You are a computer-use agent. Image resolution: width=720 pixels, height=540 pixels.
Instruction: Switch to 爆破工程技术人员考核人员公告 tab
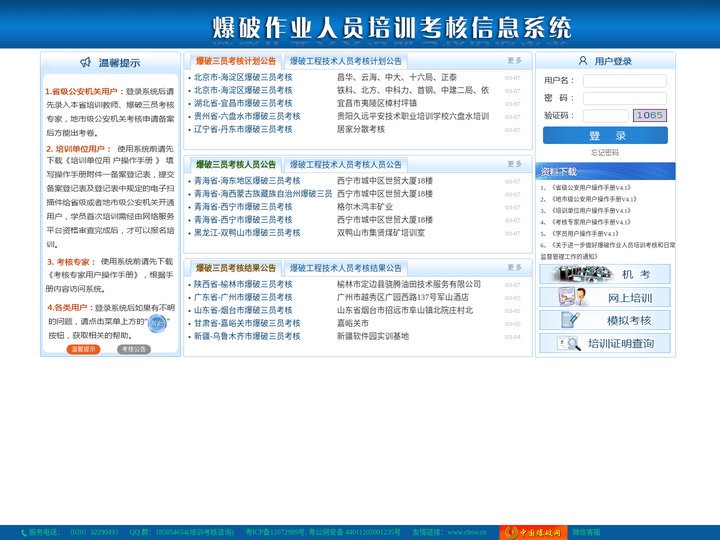[x=345, y=164]
